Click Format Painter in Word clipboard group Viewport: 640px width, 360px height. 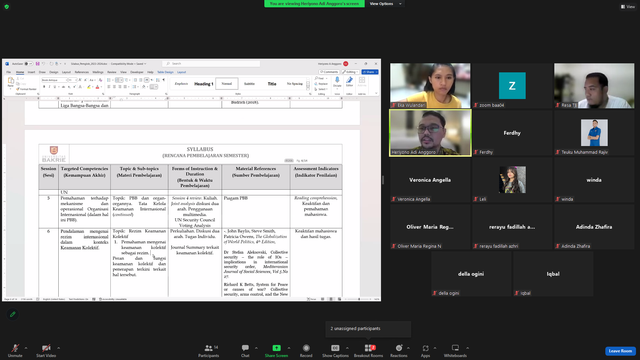click(27, 89)
